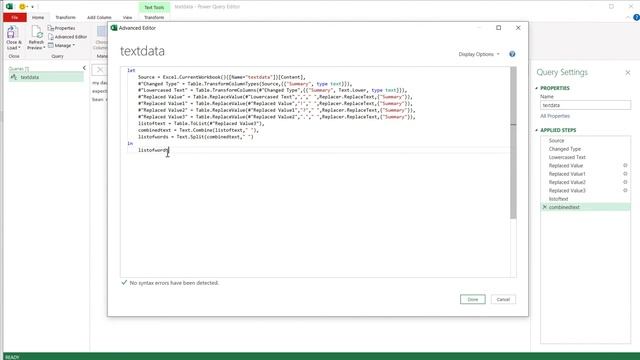Open the Text Tools Transform tab
This screenshot has width=640, height=360.
click(154, 17)
